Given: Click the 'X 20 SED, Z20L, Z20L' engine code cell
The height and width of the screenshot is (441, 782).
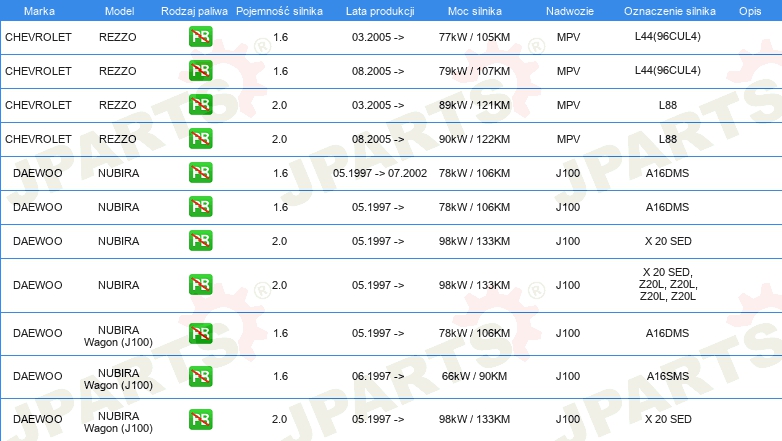Looking at the screenshot, I should click(668, 284).
